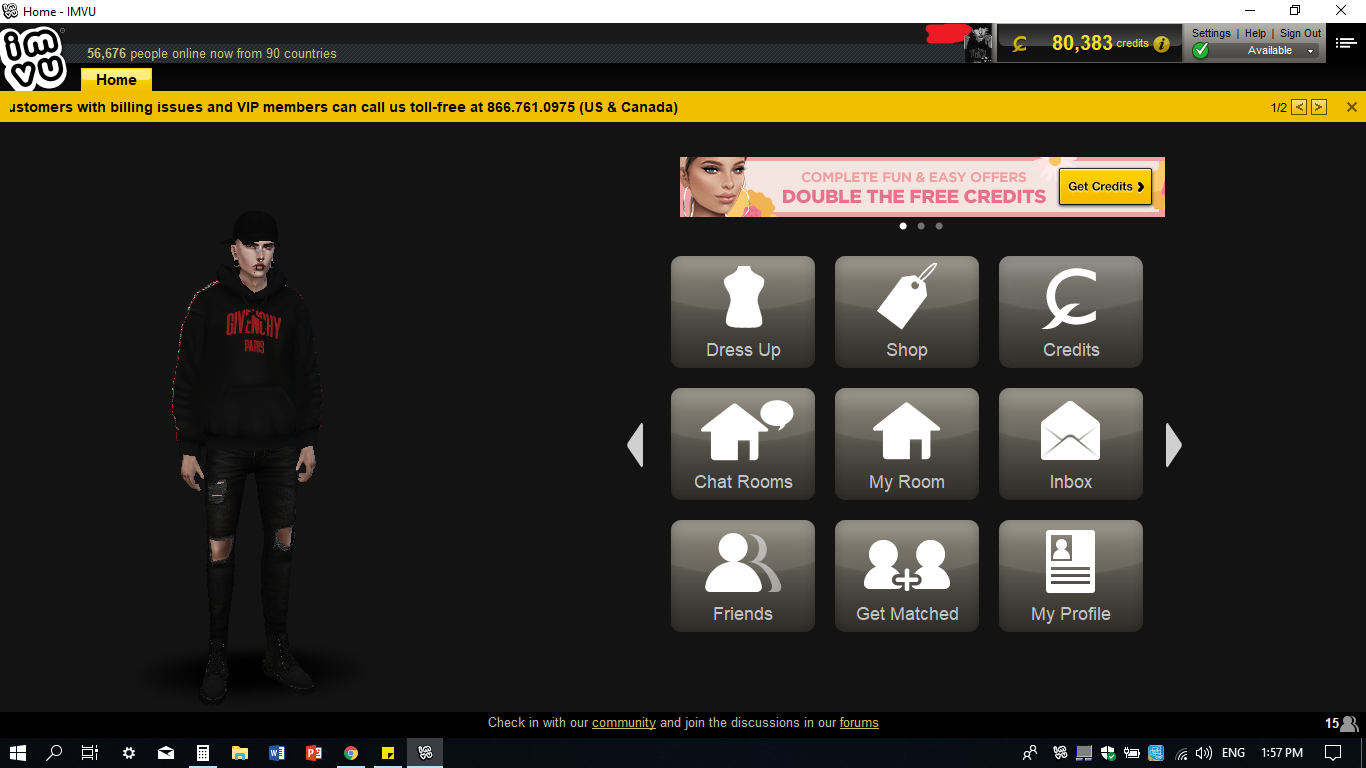This screenshot has width=1366, height=768.
Task: Toggle the green availability status checkmark
Action: [x=1200, y=50]
